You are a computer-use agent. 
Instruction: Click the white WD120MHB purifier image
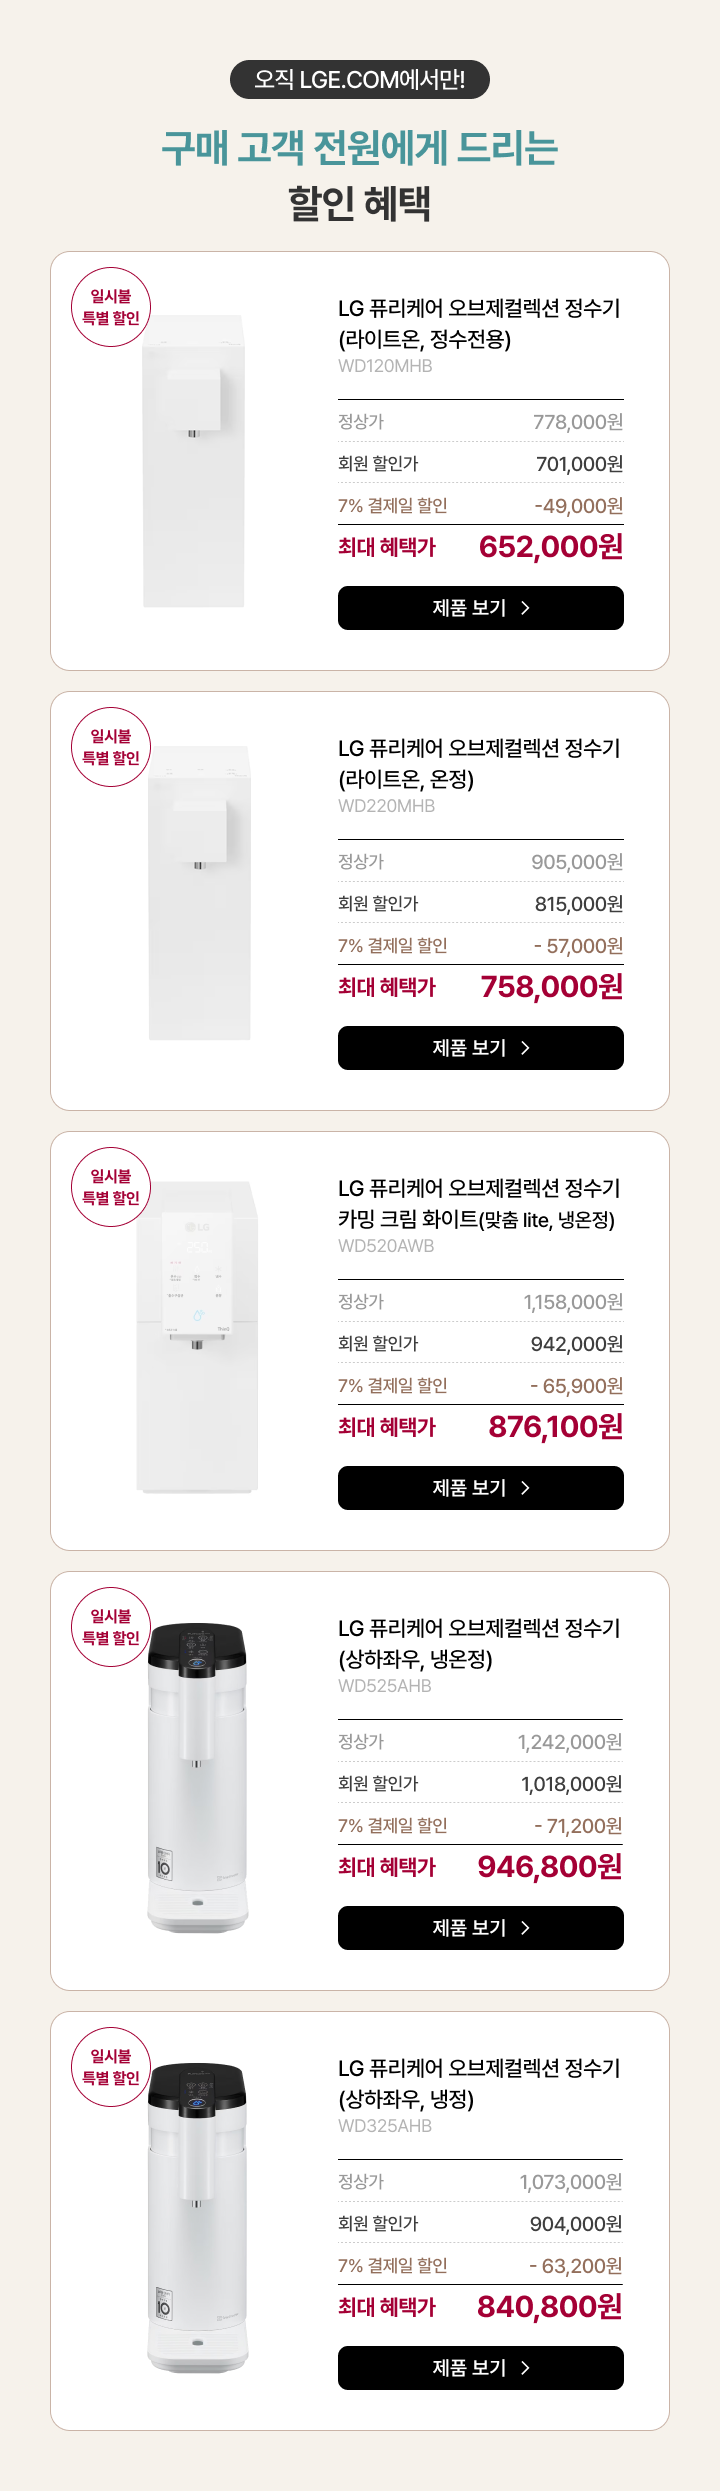(x=194, y=461)
